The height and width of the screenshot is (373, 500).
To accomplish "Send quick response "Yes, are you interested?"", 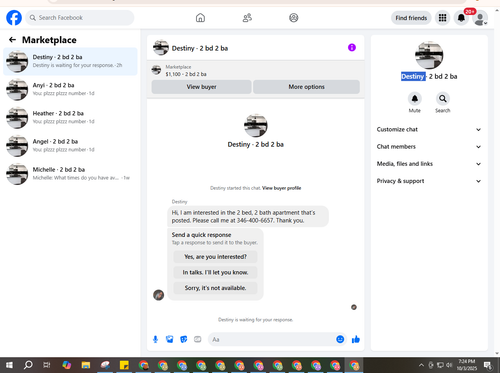I will point(215,257).
